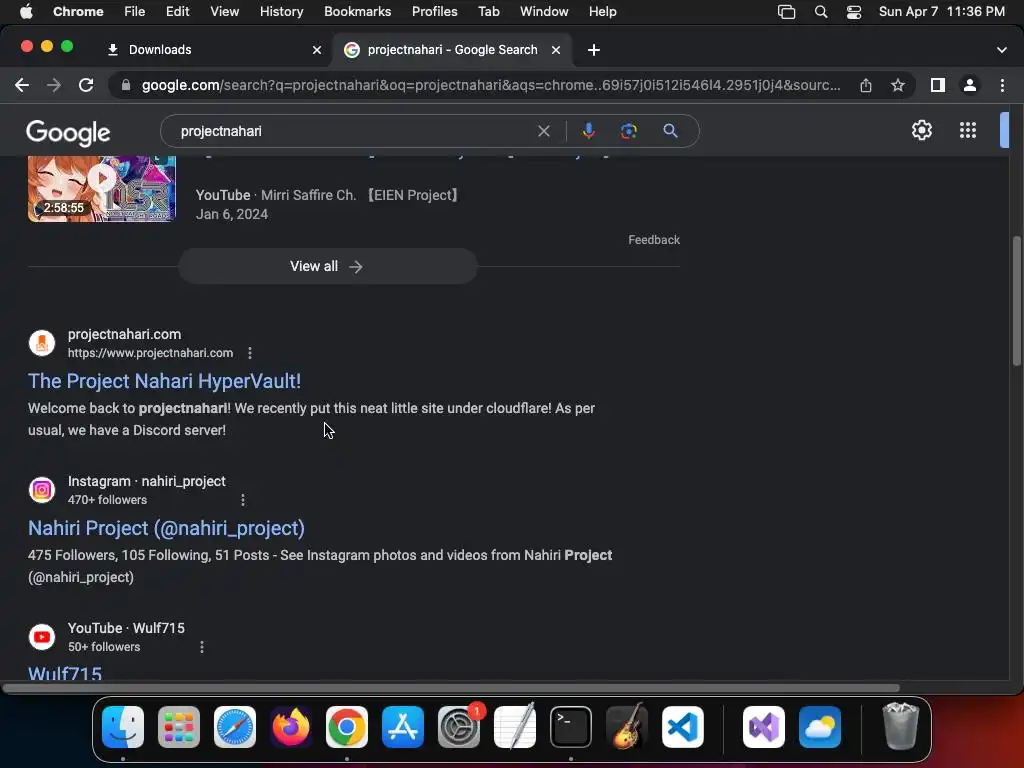Click the forward navigation arrow
The height and width of the screenshot is (768, 1024).
[x=54, y=85]
